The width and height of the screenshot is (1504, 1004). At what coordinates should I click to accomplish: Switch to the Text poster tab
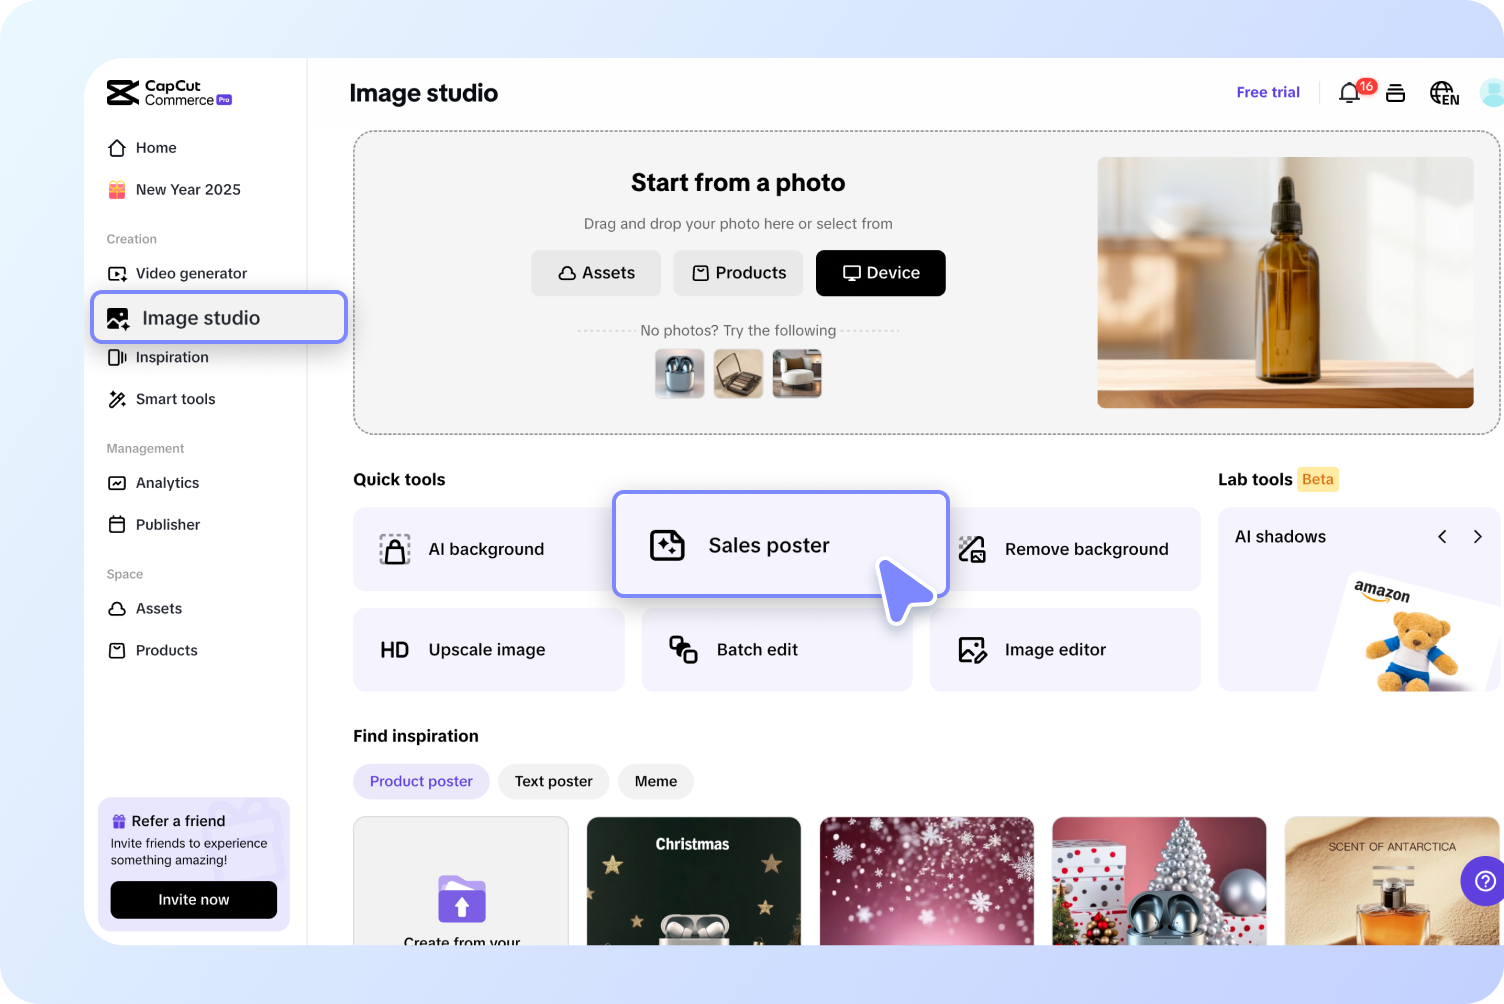(x=553, y=781)
